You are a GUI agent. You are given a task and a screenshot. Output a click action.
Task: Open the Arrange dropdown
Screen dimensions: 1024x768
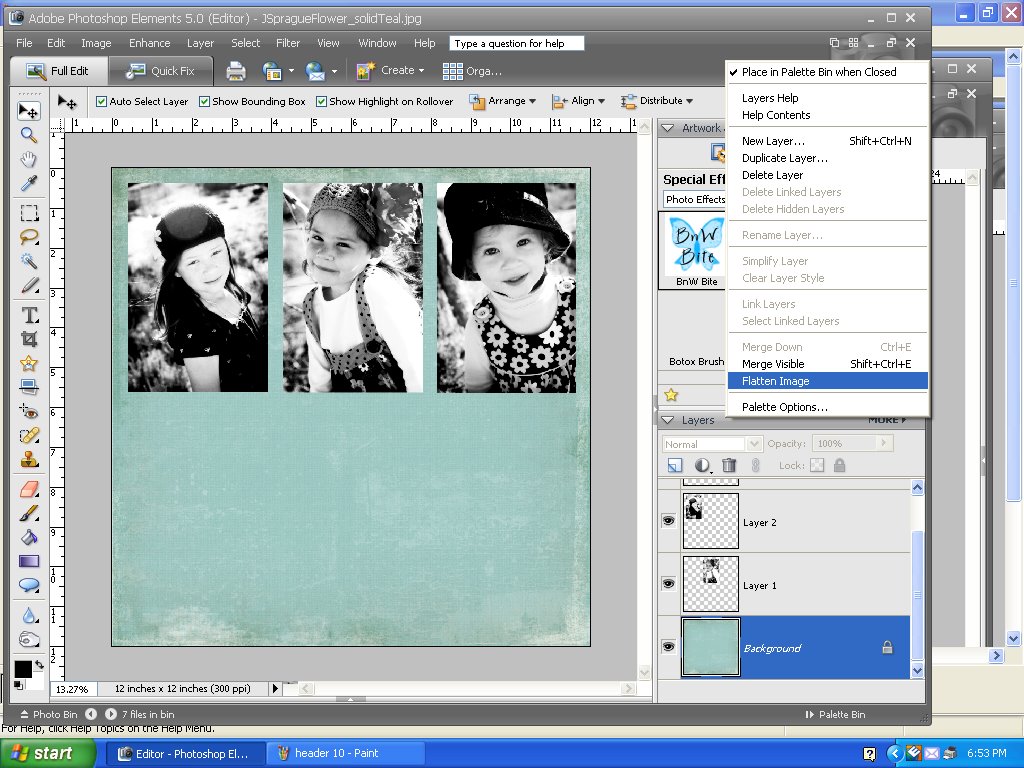click(x=503, y=101)
